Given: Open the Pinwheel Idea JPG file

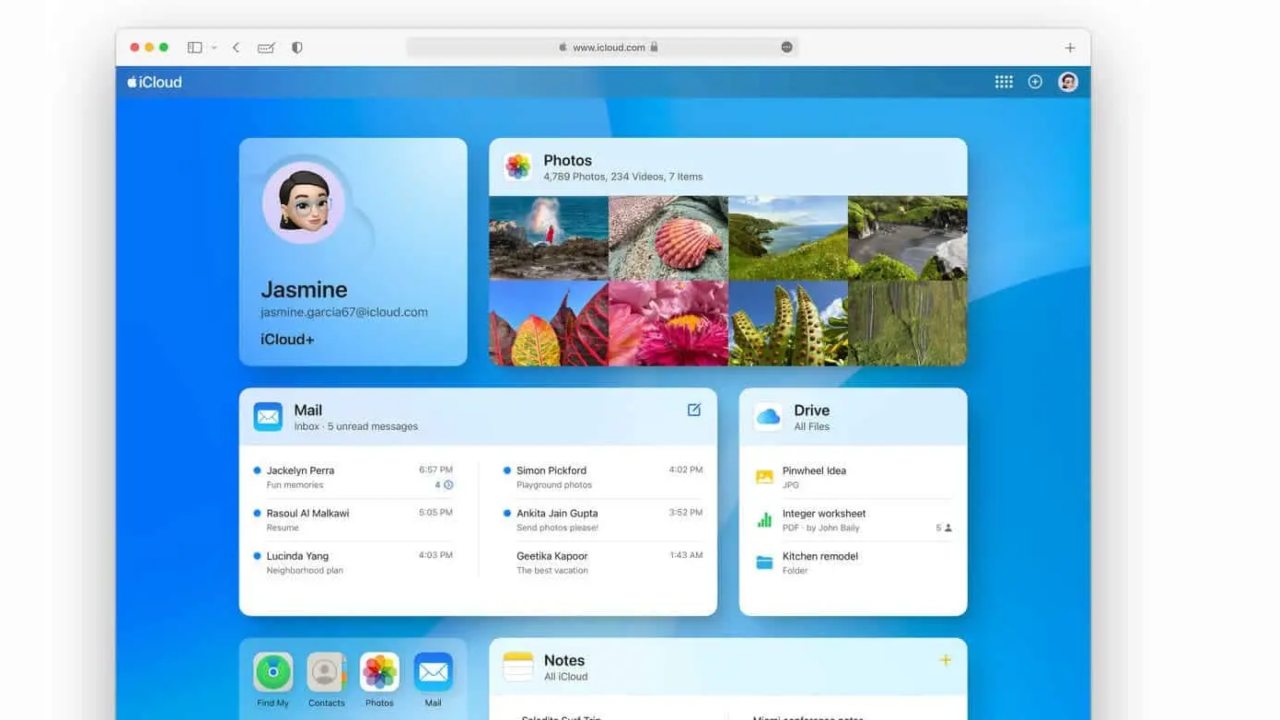Looking at the screenshot, I should pyautogui.click(x=853, y=477).
